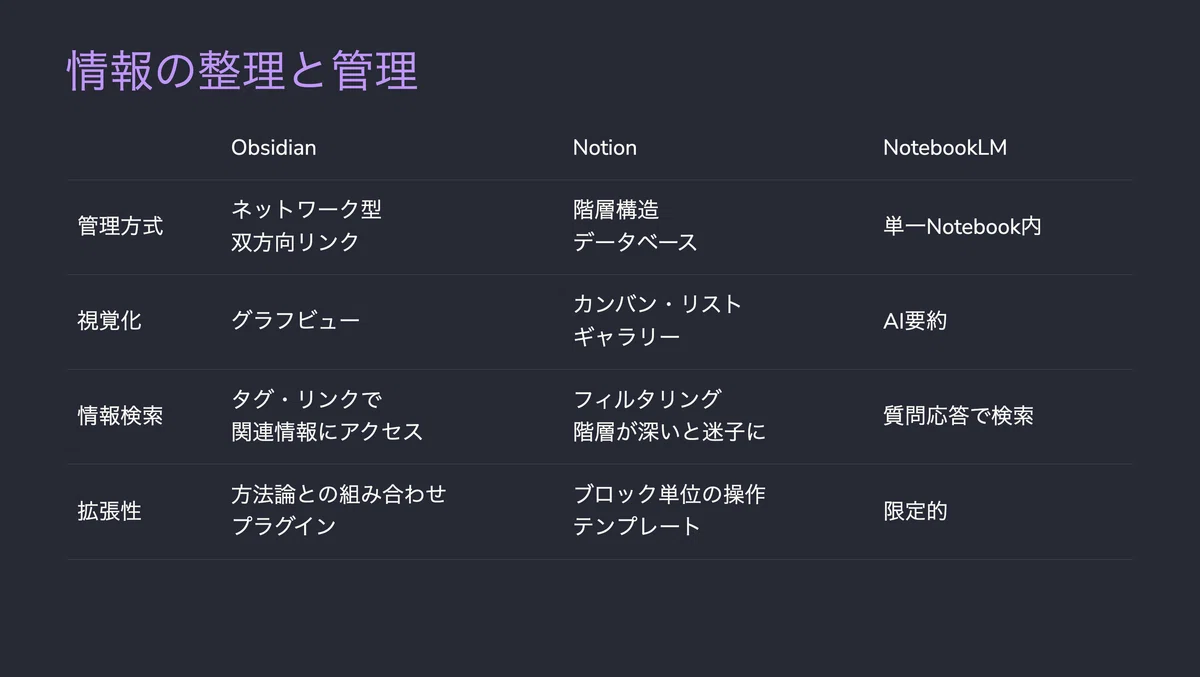Click the フィルタリング cell under Notion
This screenshot has height=677, width=1200.
tap(669, 416)
